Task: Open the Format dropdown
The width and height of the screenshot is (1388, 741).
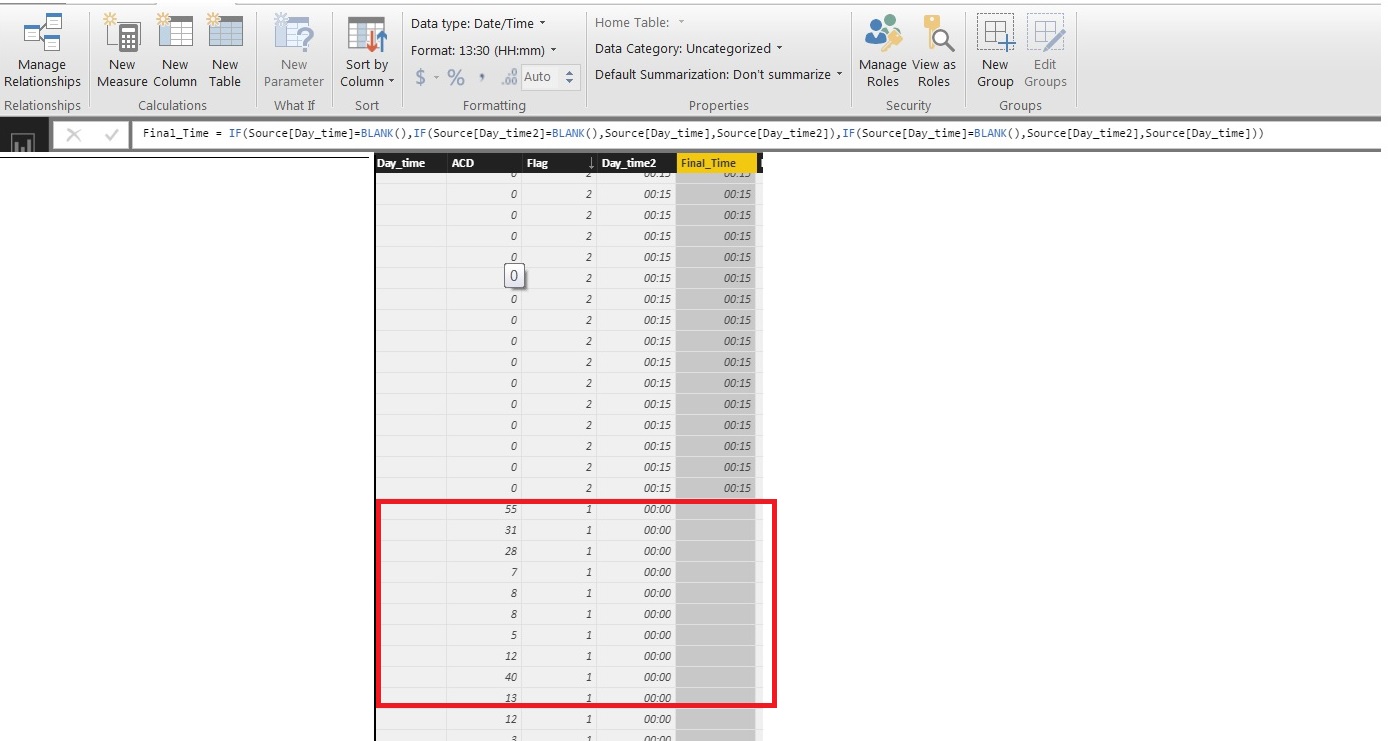Action: click(x=484, y=50)
